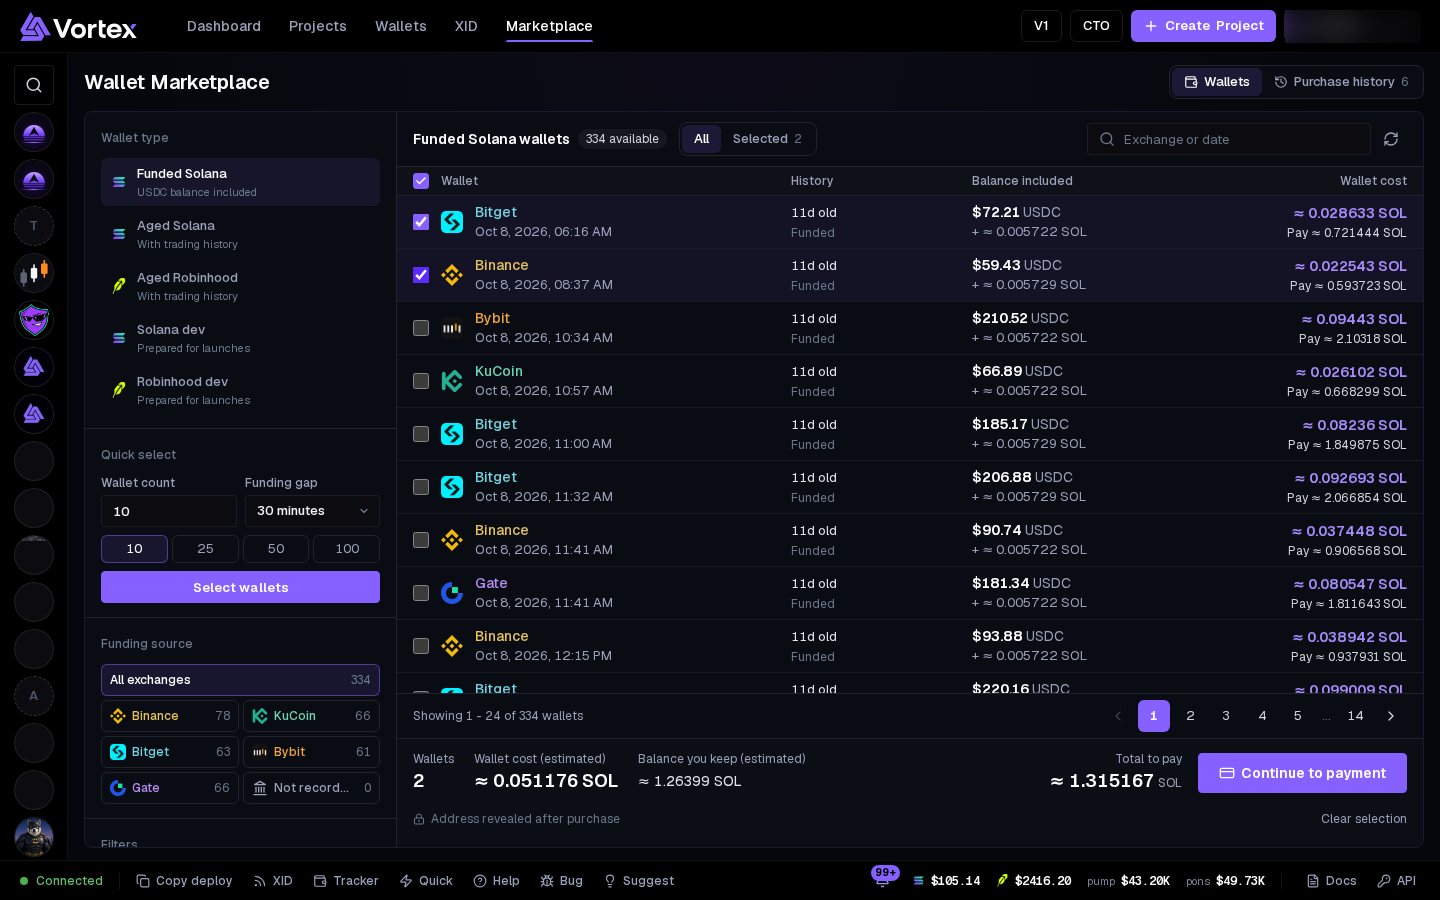
Task: Open the API link in the bottom bar
Action: [x=1396, y=881]
